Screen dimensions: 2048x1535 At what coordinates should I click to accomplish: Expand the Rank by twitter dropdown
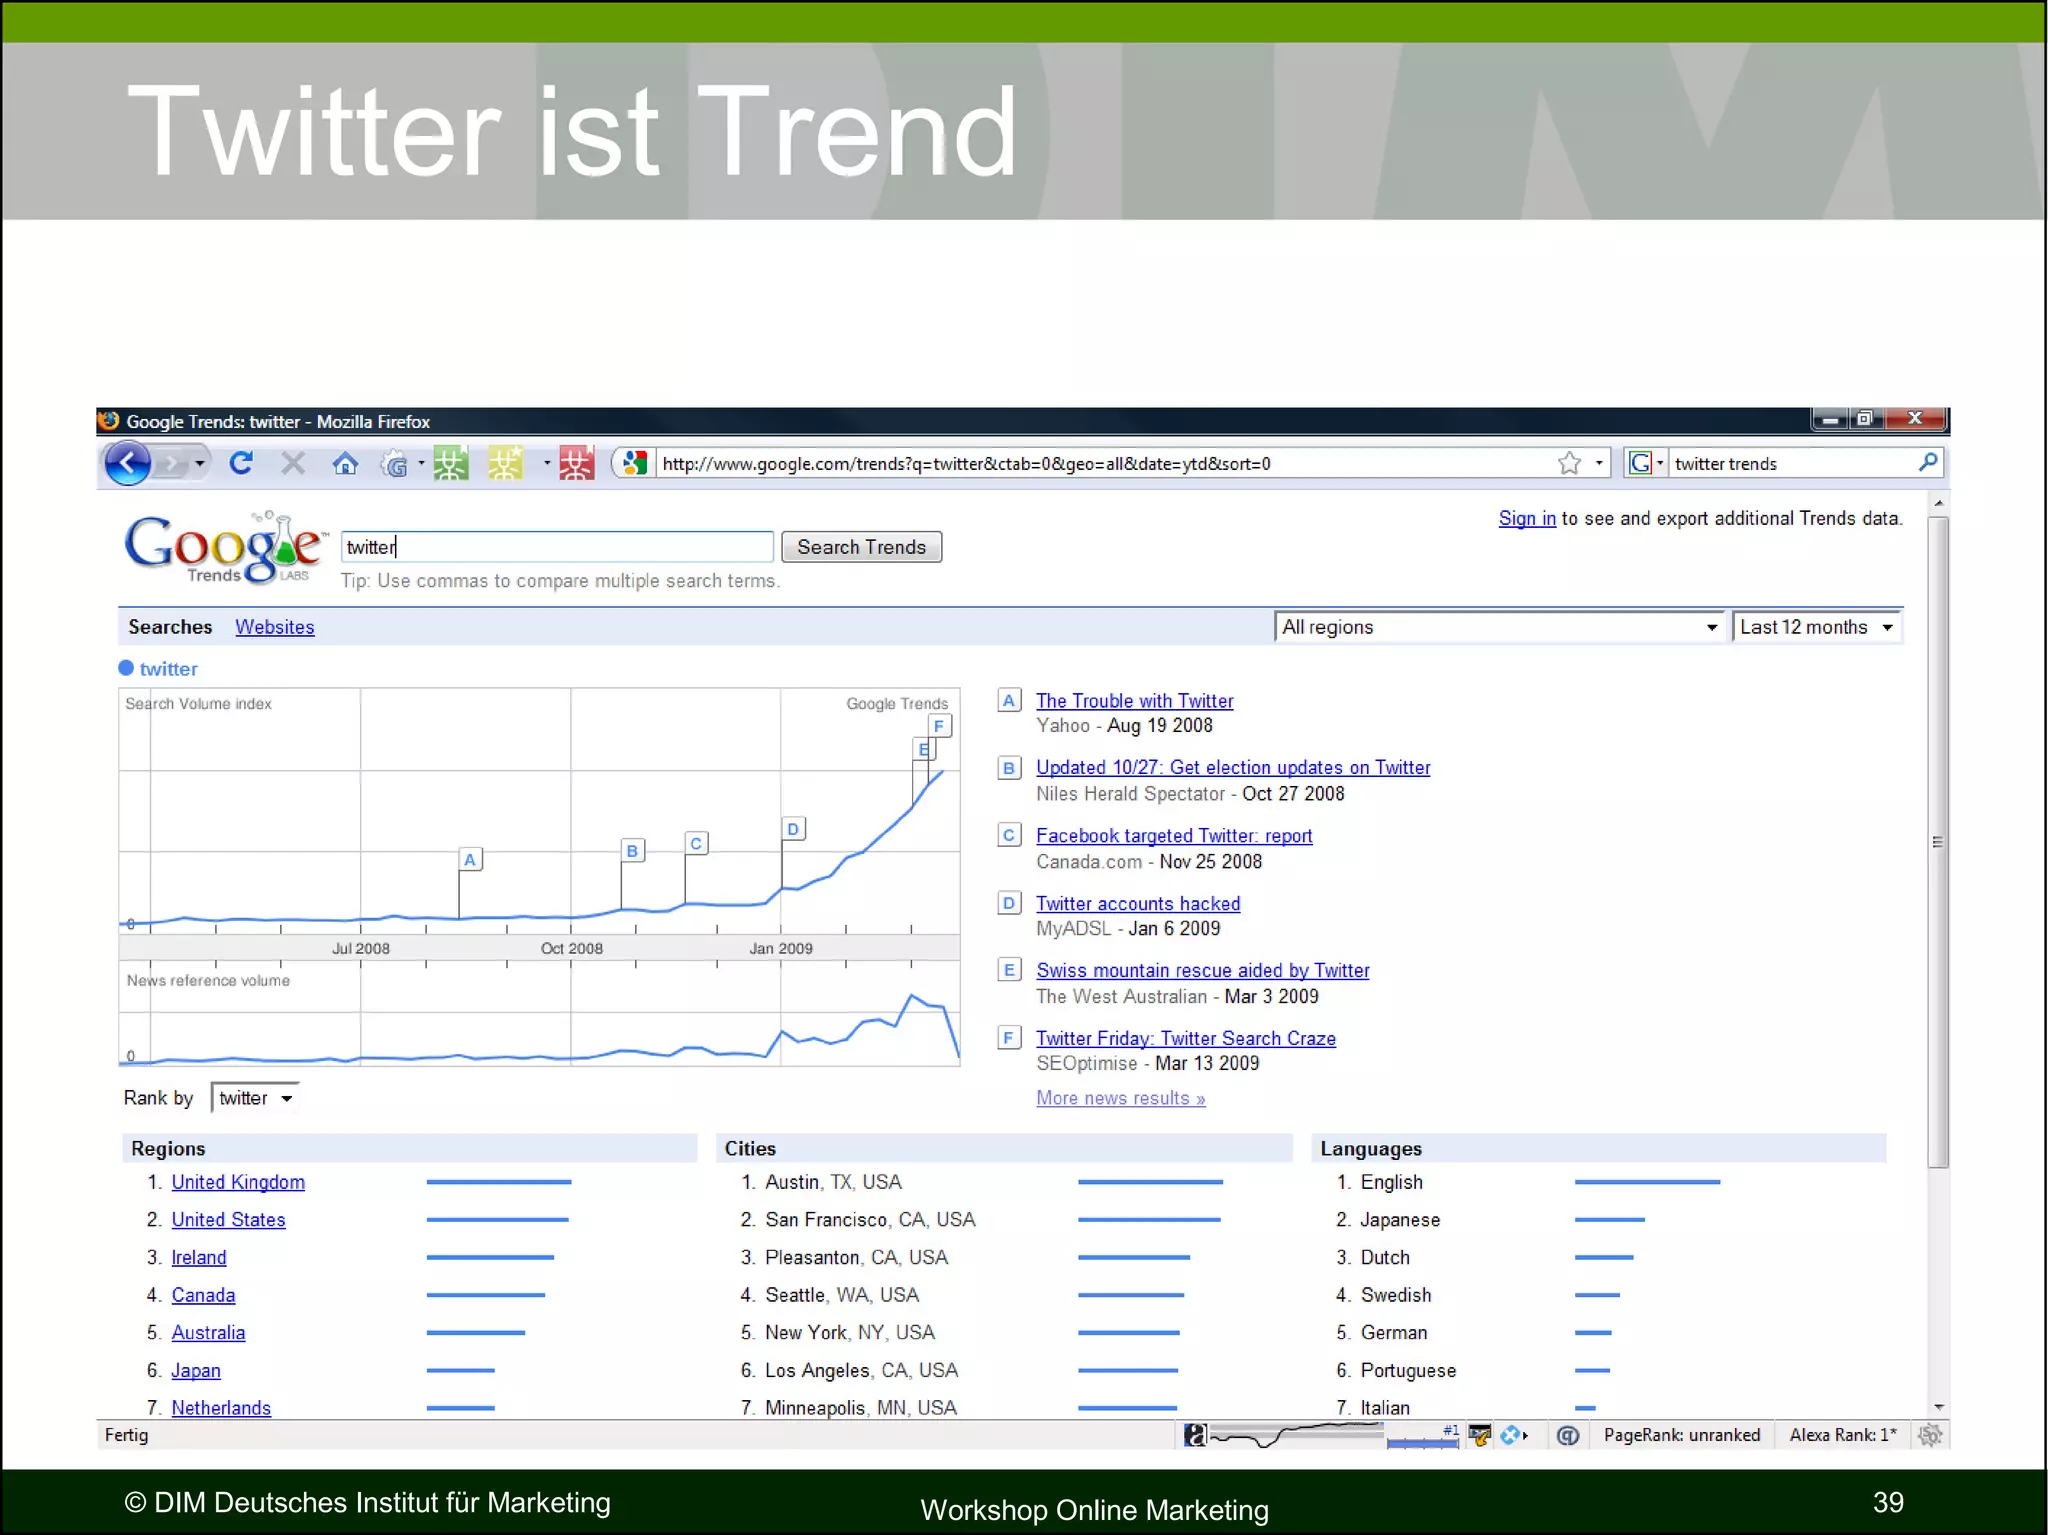tap(255, 1098)
